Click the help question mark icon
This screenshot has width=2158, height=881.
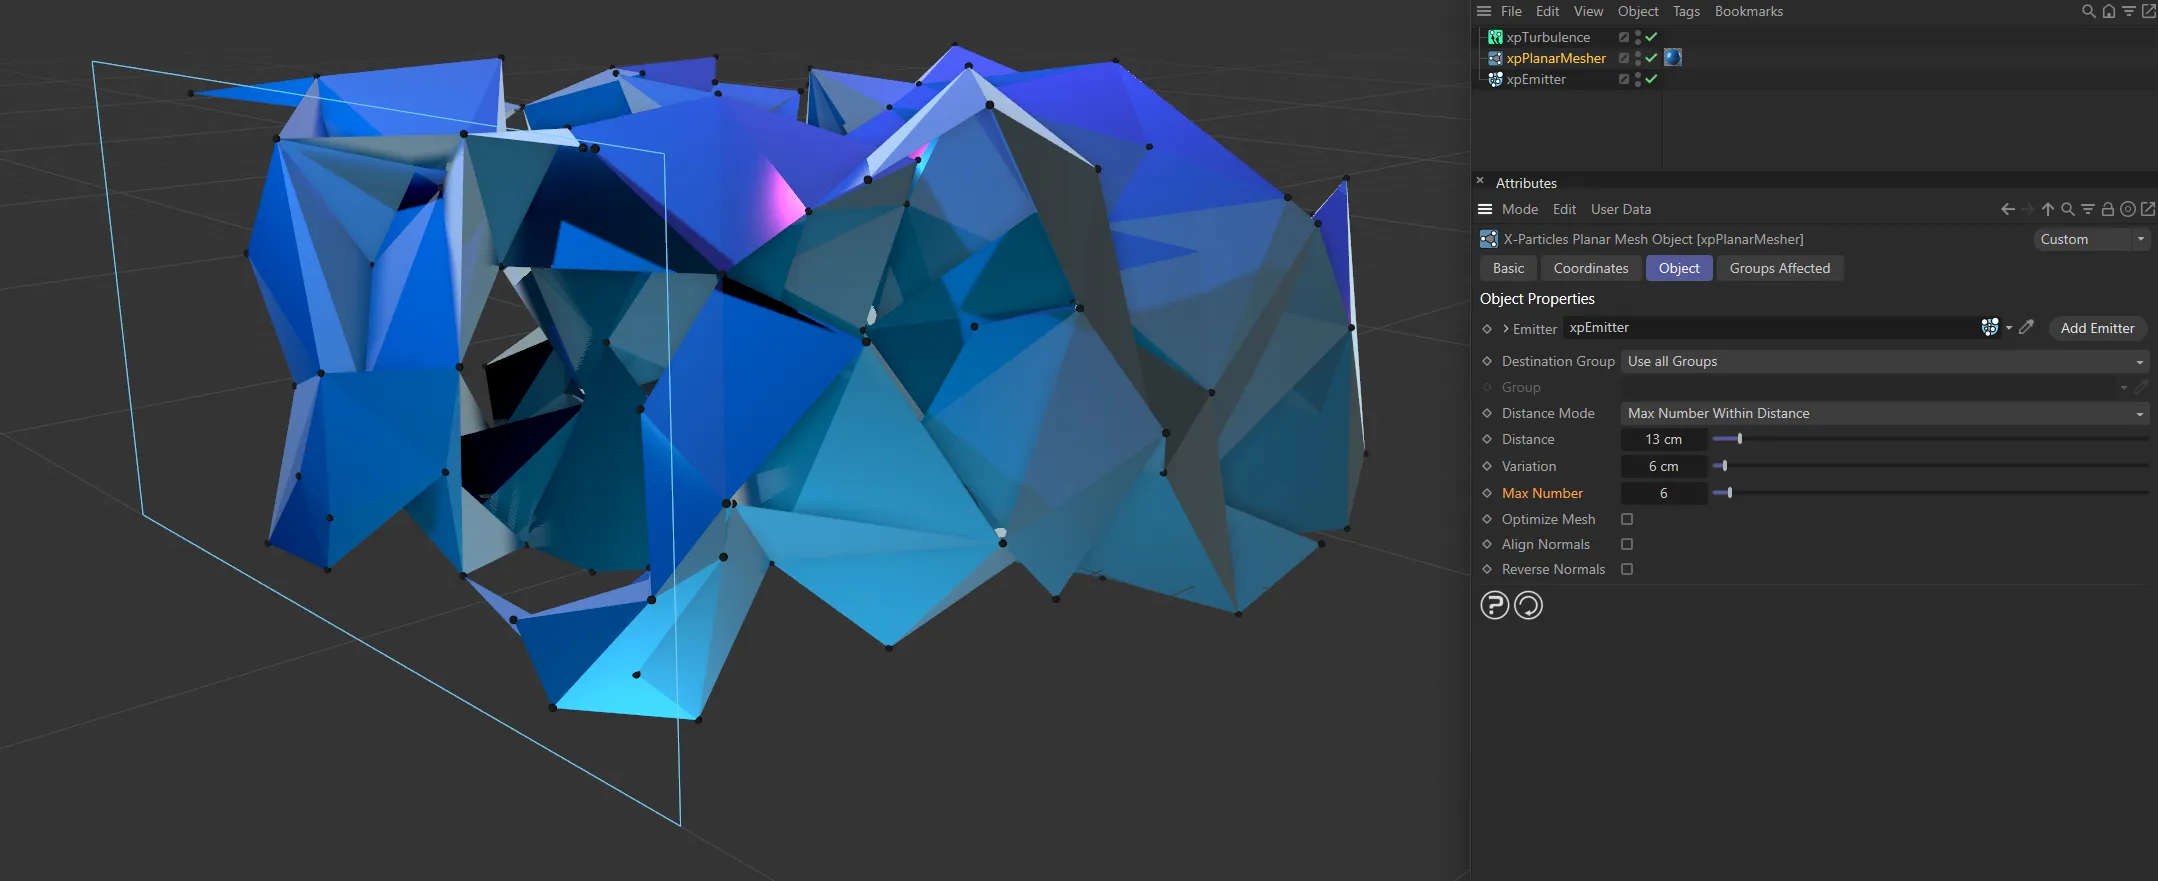pos(1494,605)
